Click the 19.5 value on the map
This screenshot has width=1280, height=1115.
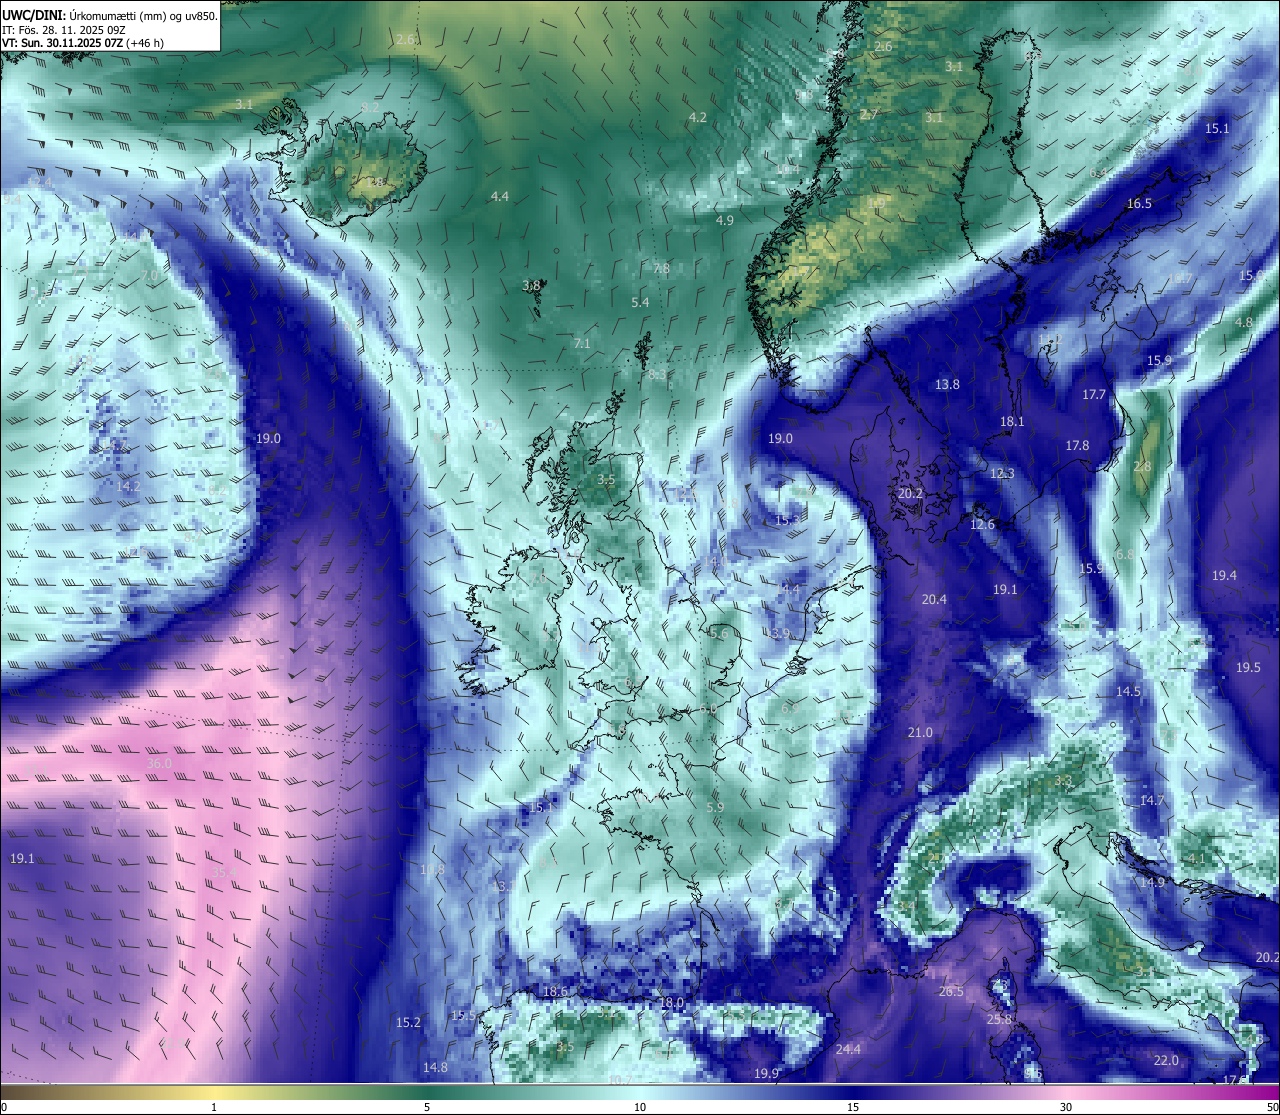1248,667
